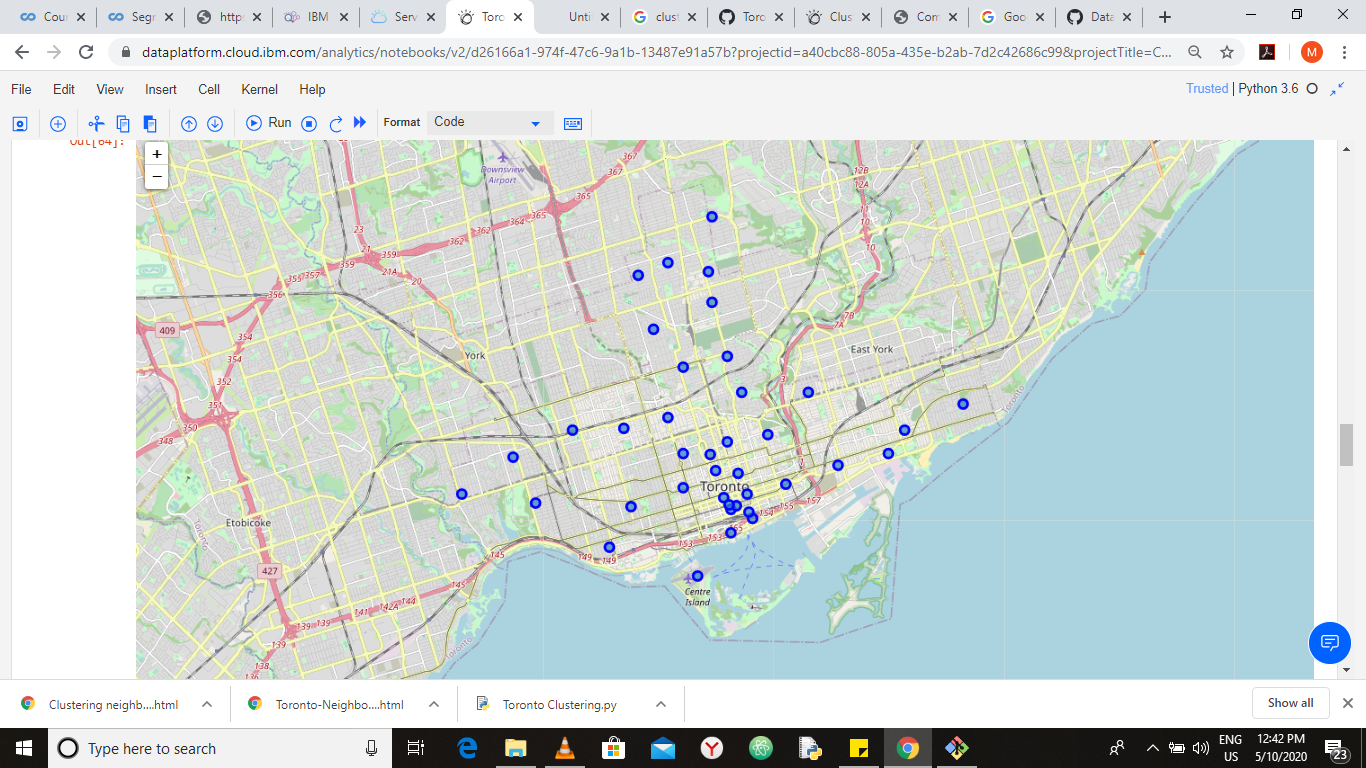Open the Kernel menu
1366x768 pixels.
[258, 89]
